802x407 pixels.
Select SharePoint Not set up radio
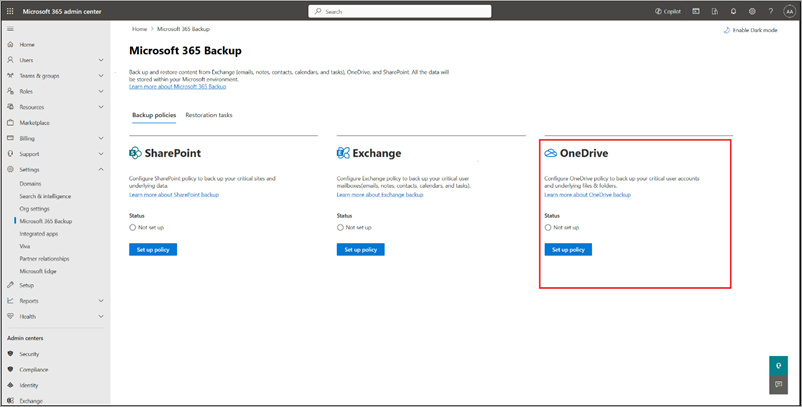(132, 228)
